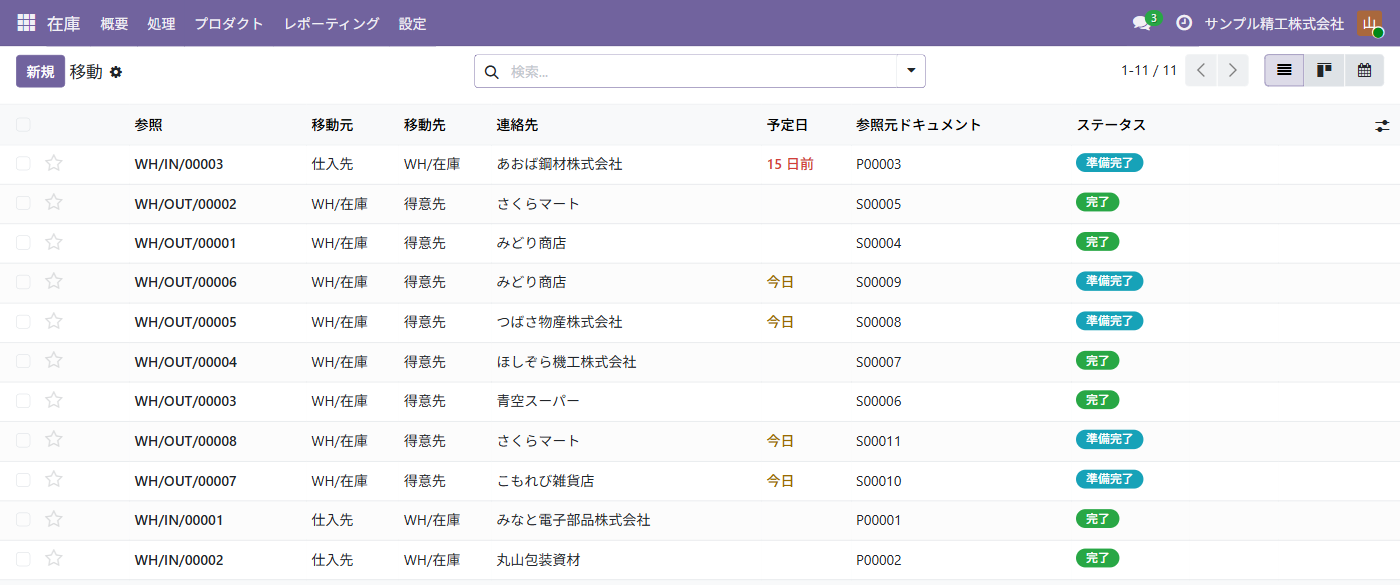Switch to list view
This screenshot has height=585, width=1400.
click(x=1284, y=71)
